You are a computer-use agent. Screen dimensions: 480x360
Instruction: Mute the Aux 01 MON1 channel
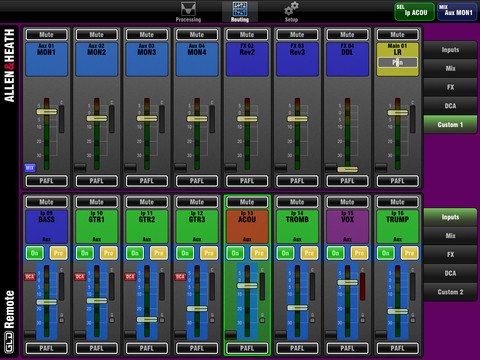coord(46,34)
